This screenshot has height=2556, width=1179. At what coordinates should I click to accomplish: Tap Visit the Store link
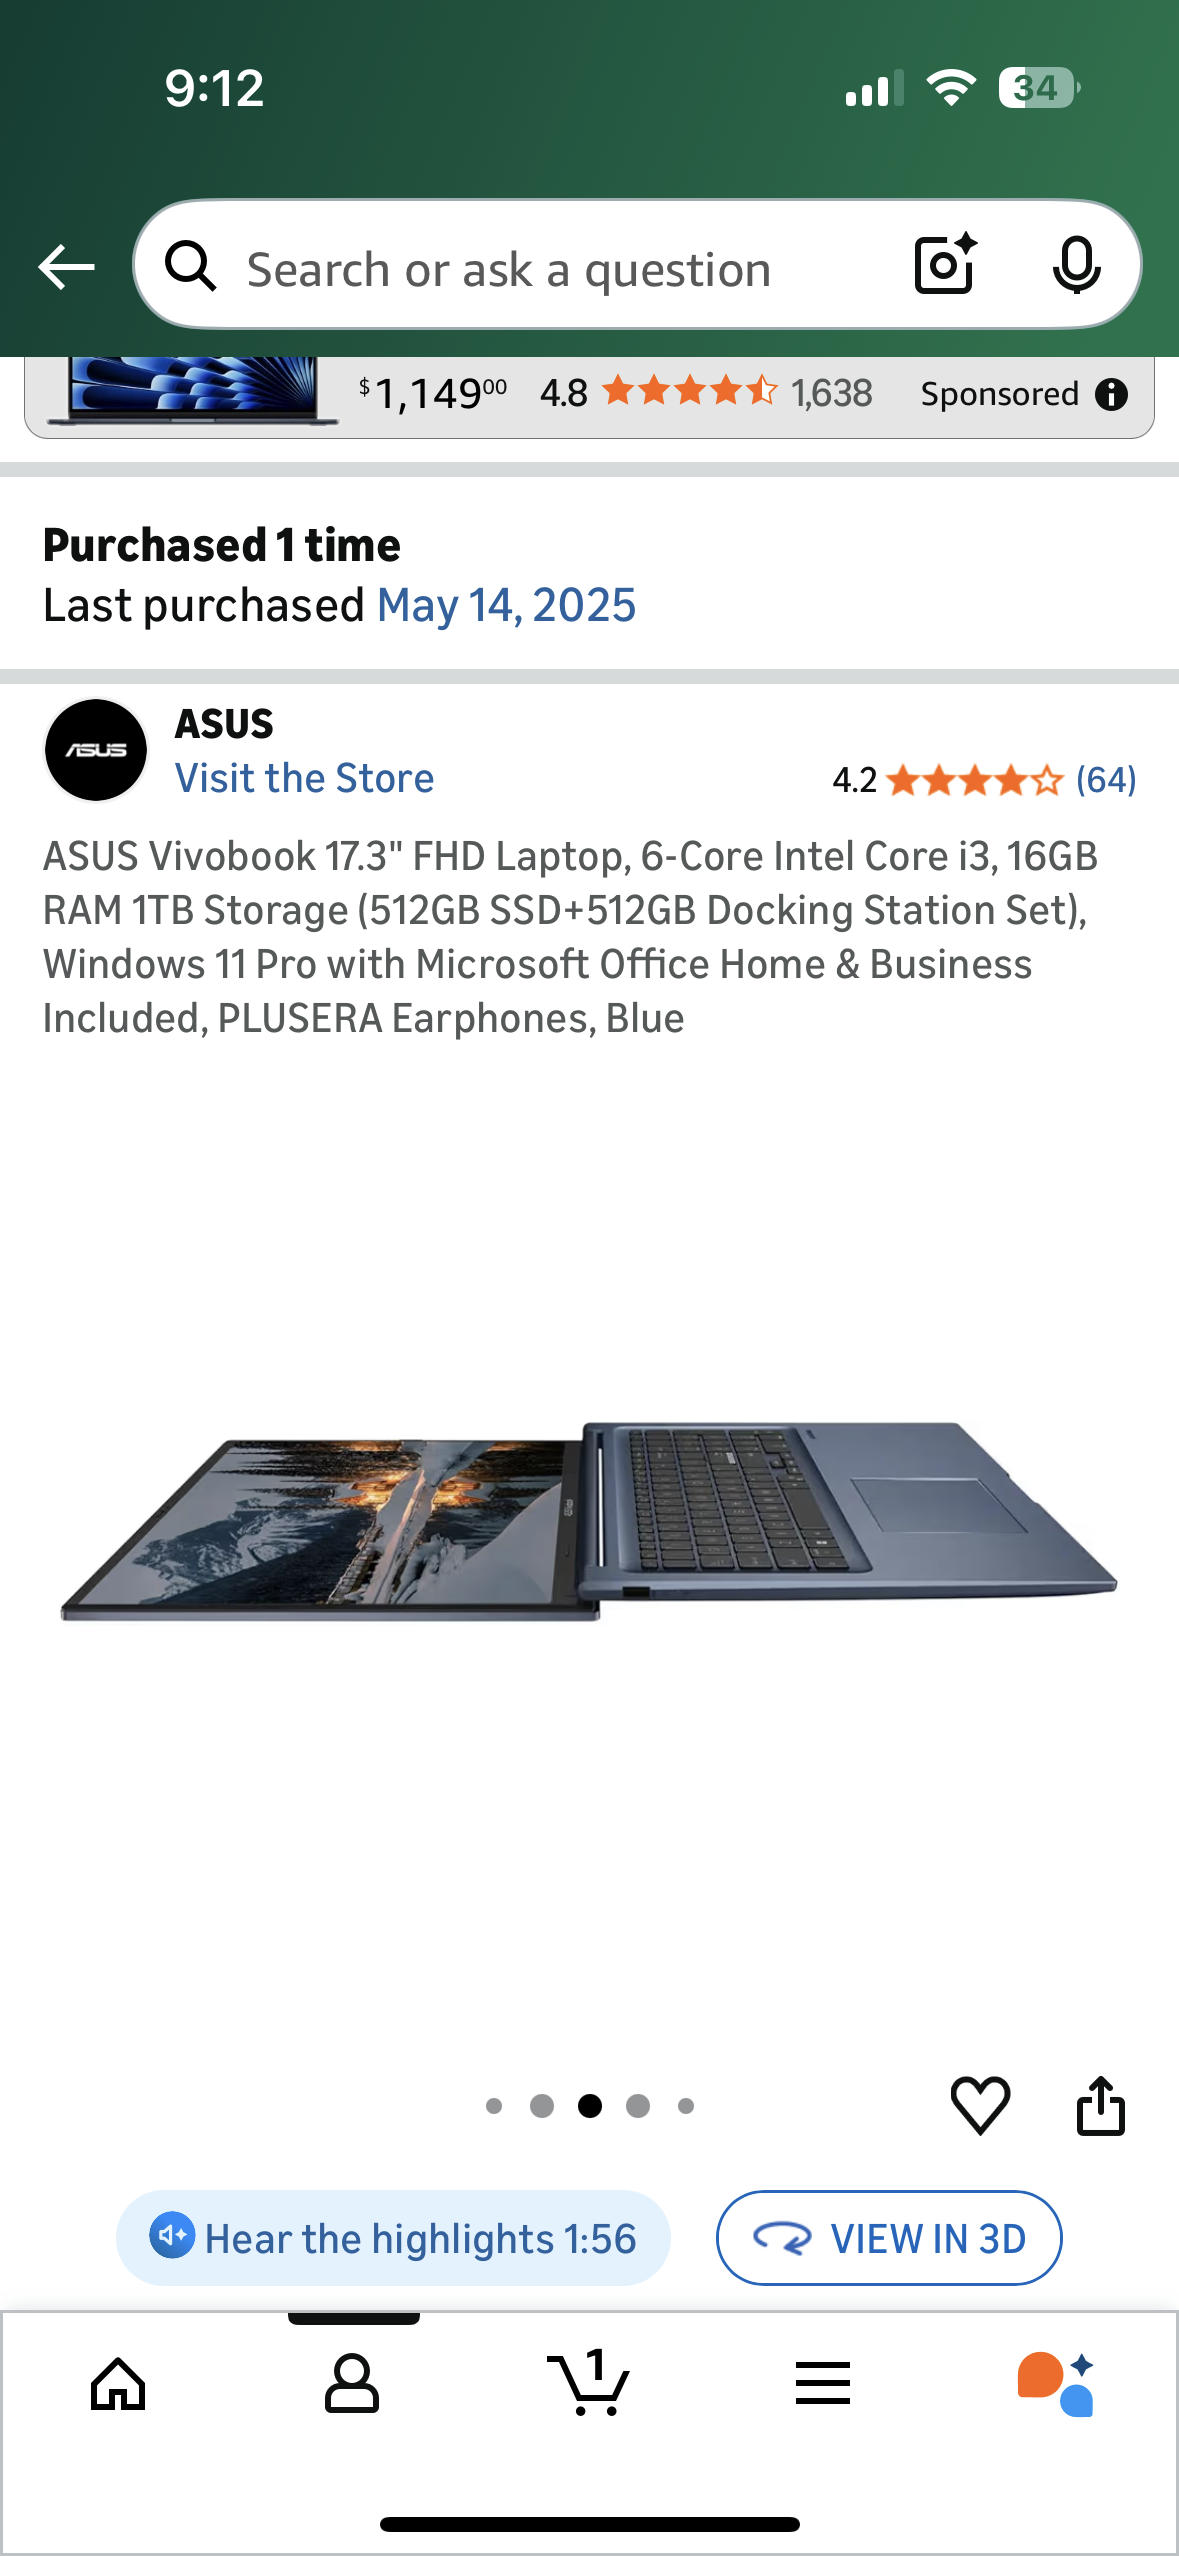[305, 778]
